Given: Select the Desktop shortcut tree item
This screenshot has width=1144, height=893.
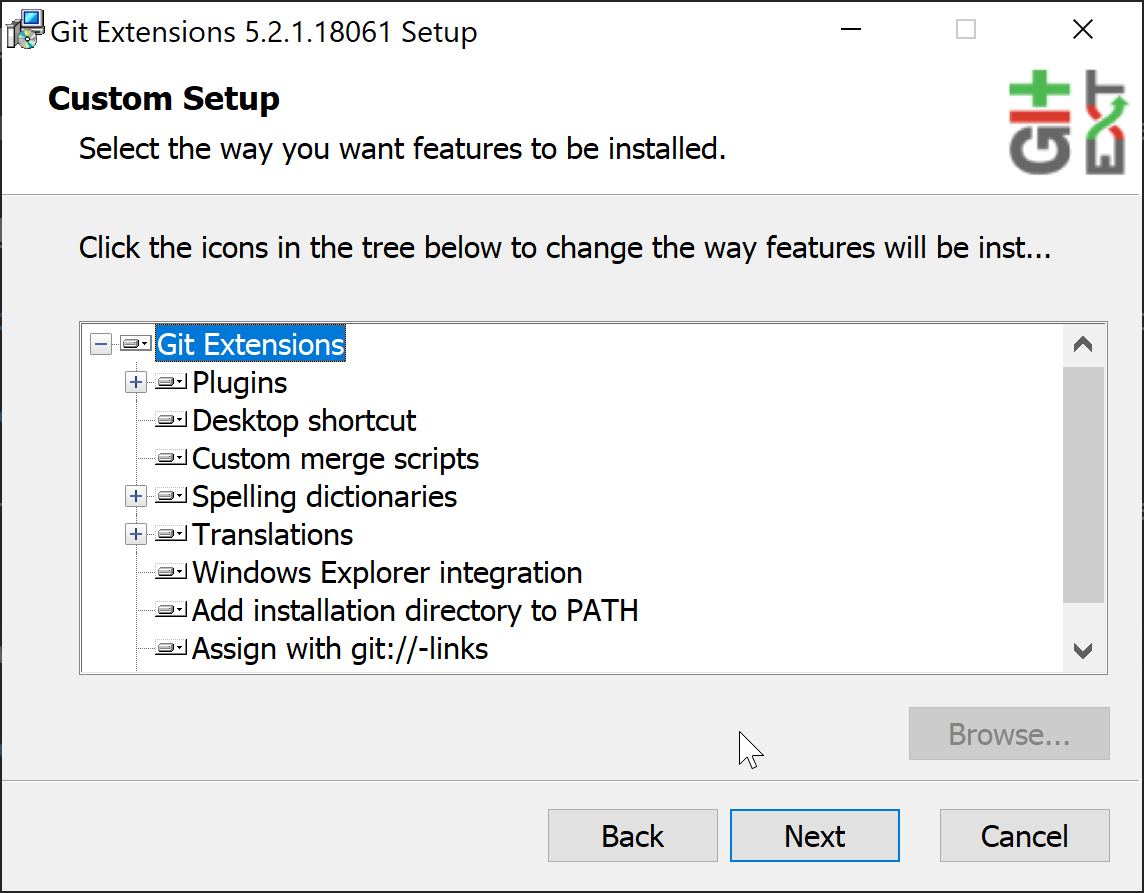Looking at the screenshot, I should pos(304,421).
